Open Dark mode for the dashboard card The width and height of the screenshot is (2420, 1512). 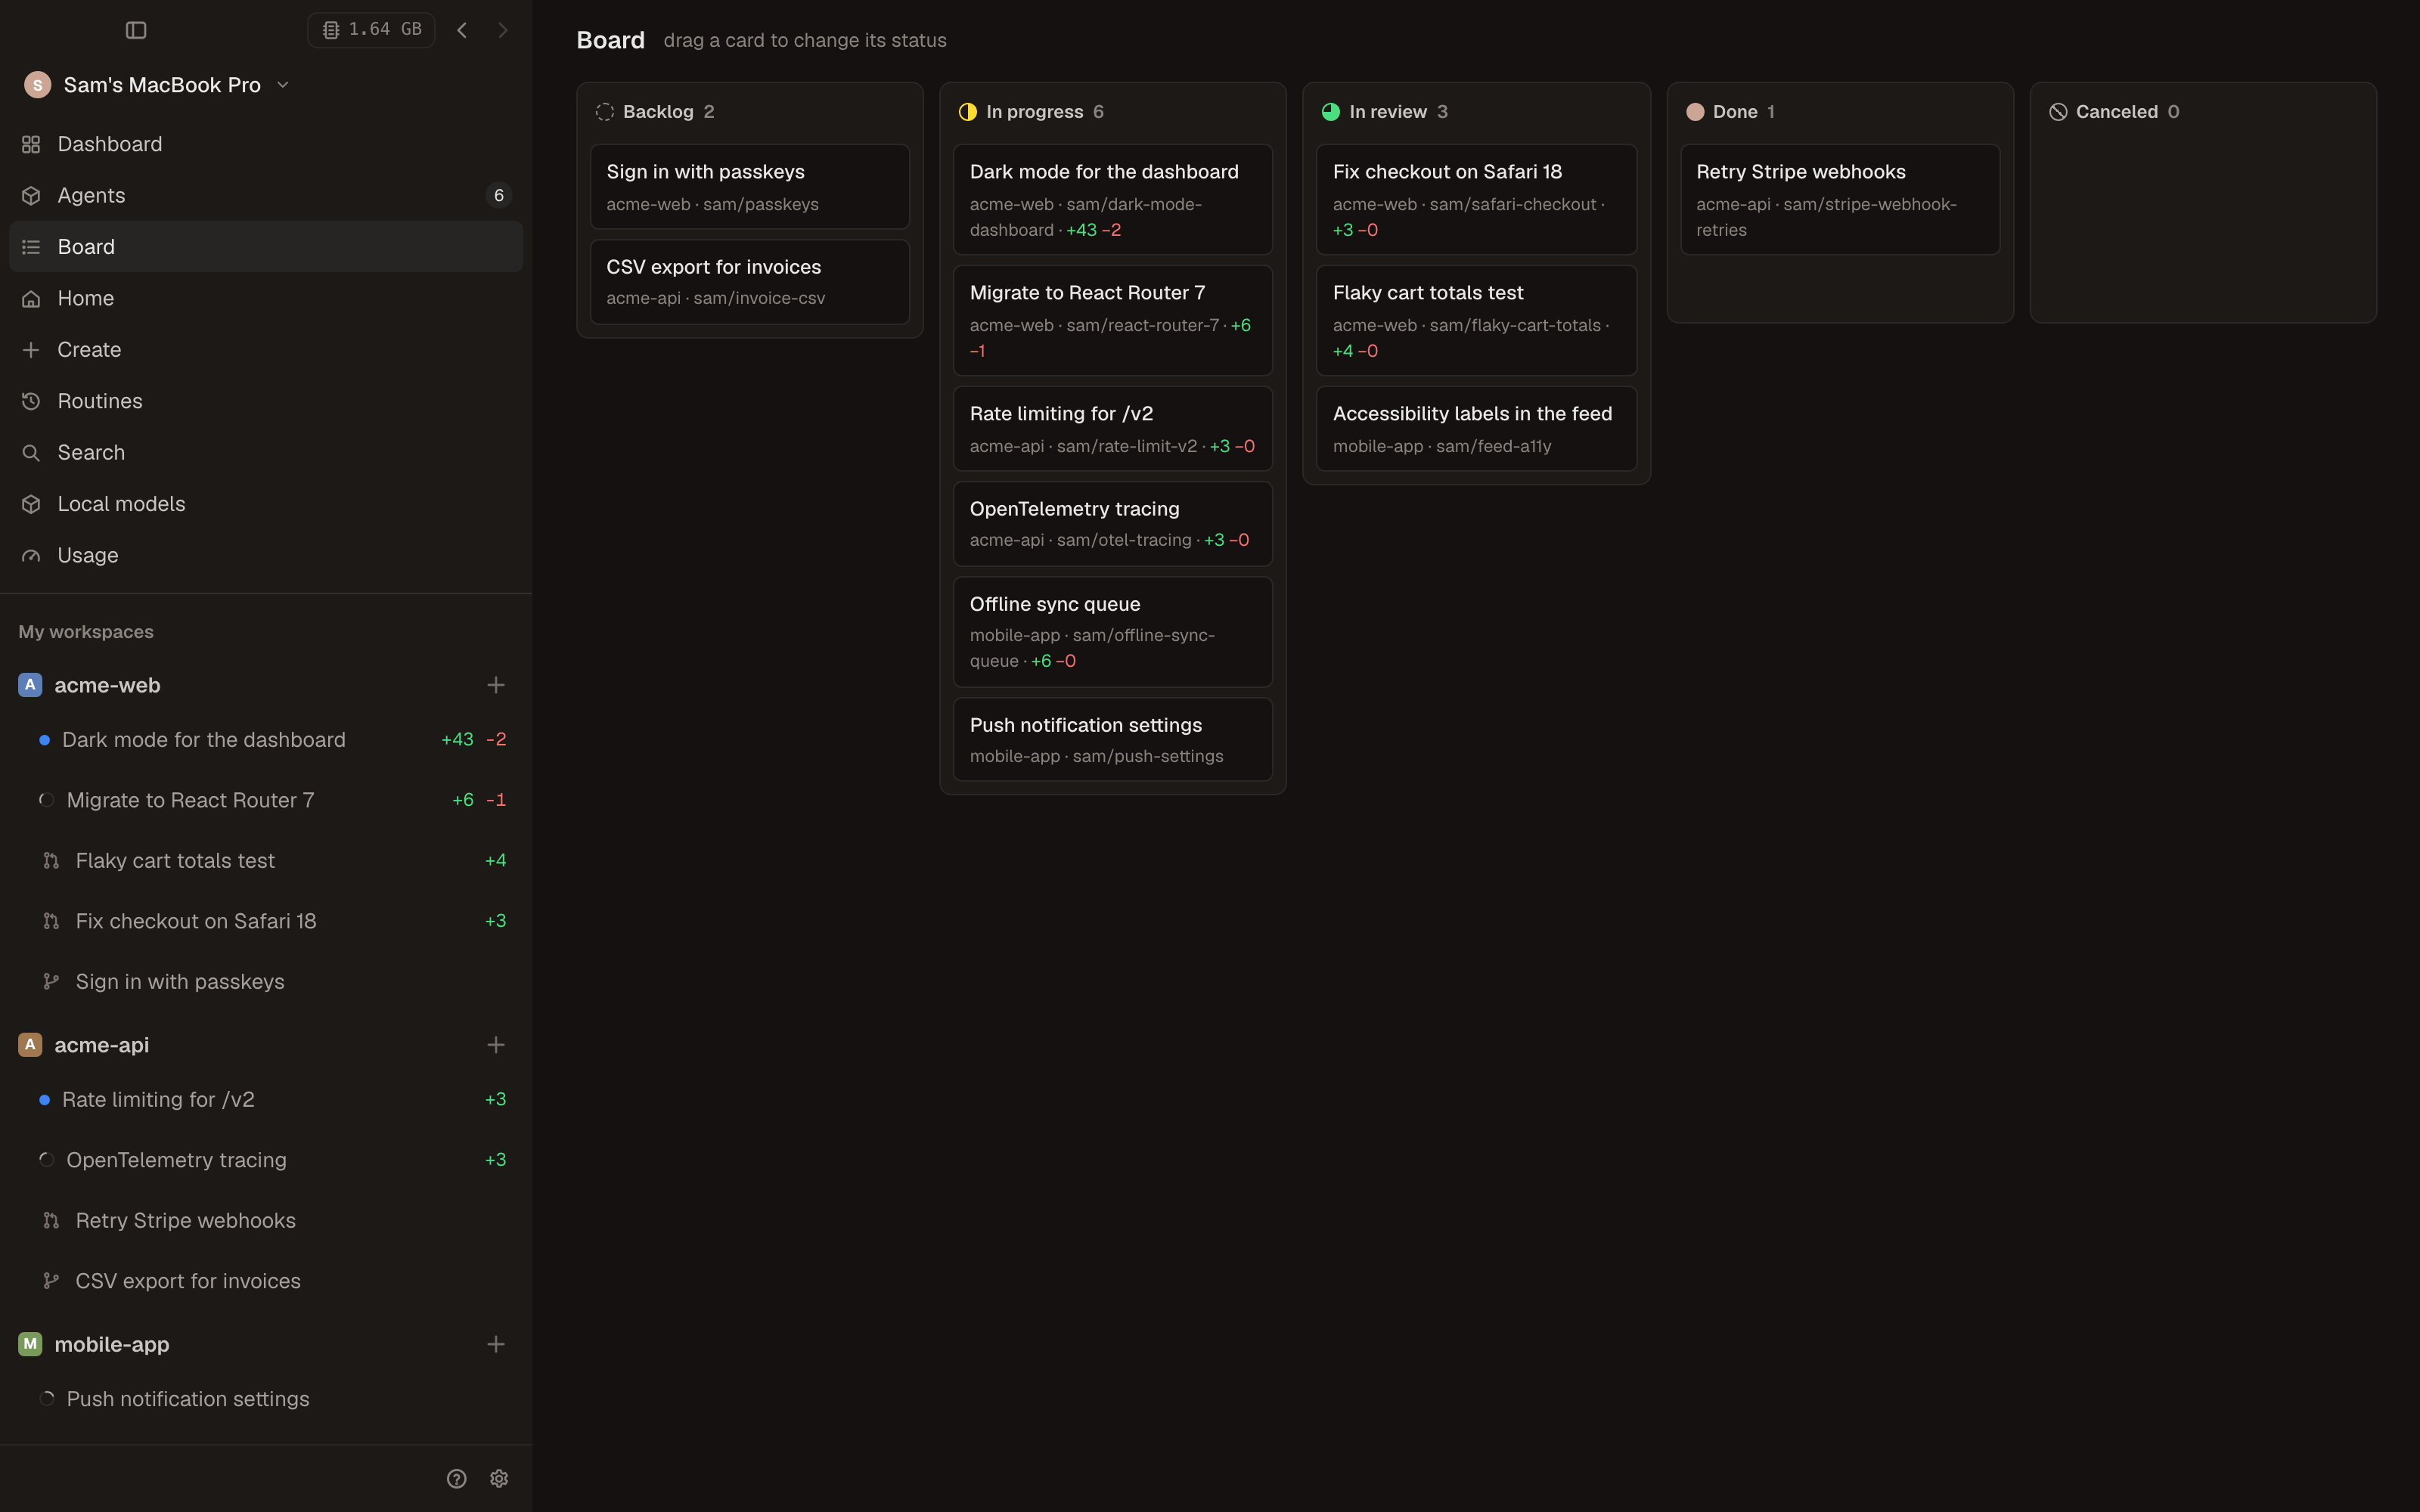tap(1113, 200)
